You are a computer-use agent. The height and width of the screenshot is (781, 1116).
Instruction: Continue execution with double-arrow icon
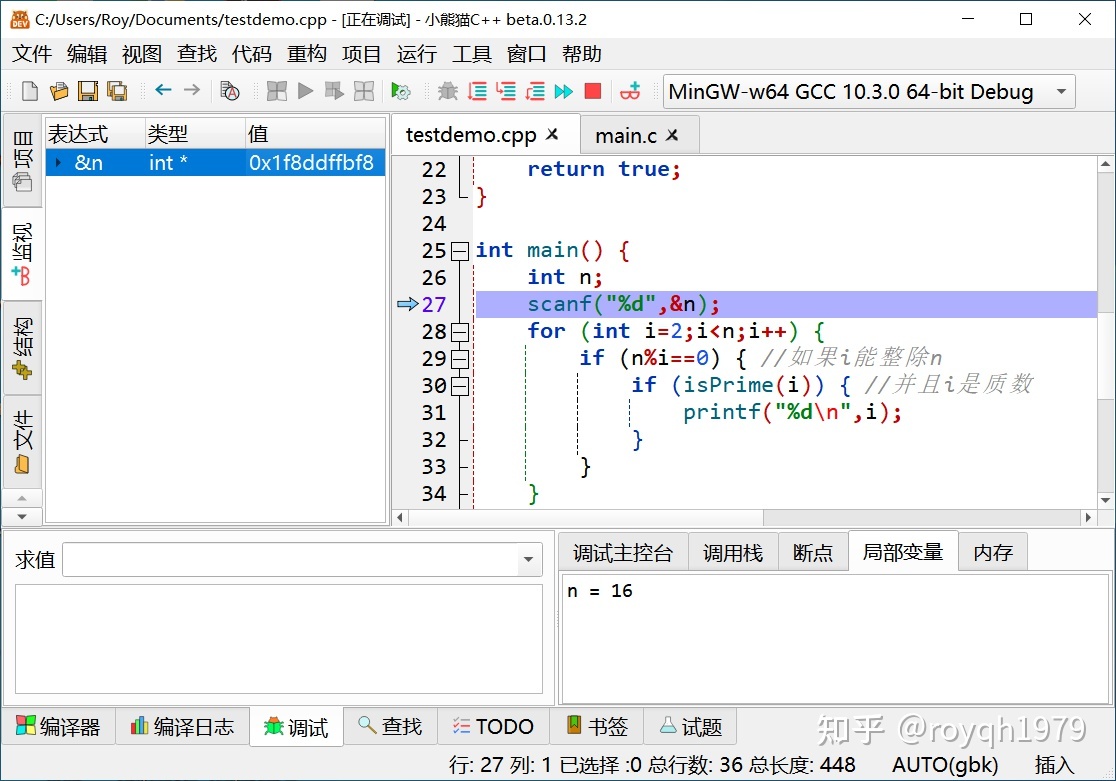click(x=564, y=91)
